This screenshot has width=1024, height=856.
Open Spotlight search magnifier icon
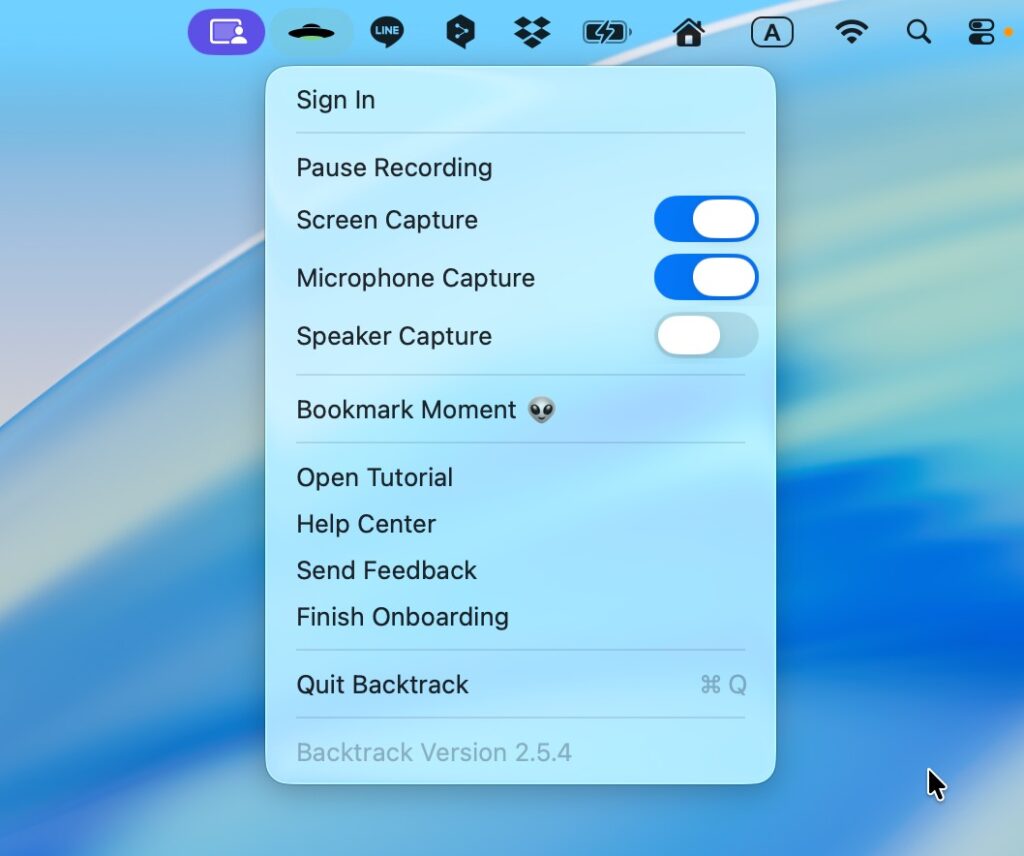point(918,32)
